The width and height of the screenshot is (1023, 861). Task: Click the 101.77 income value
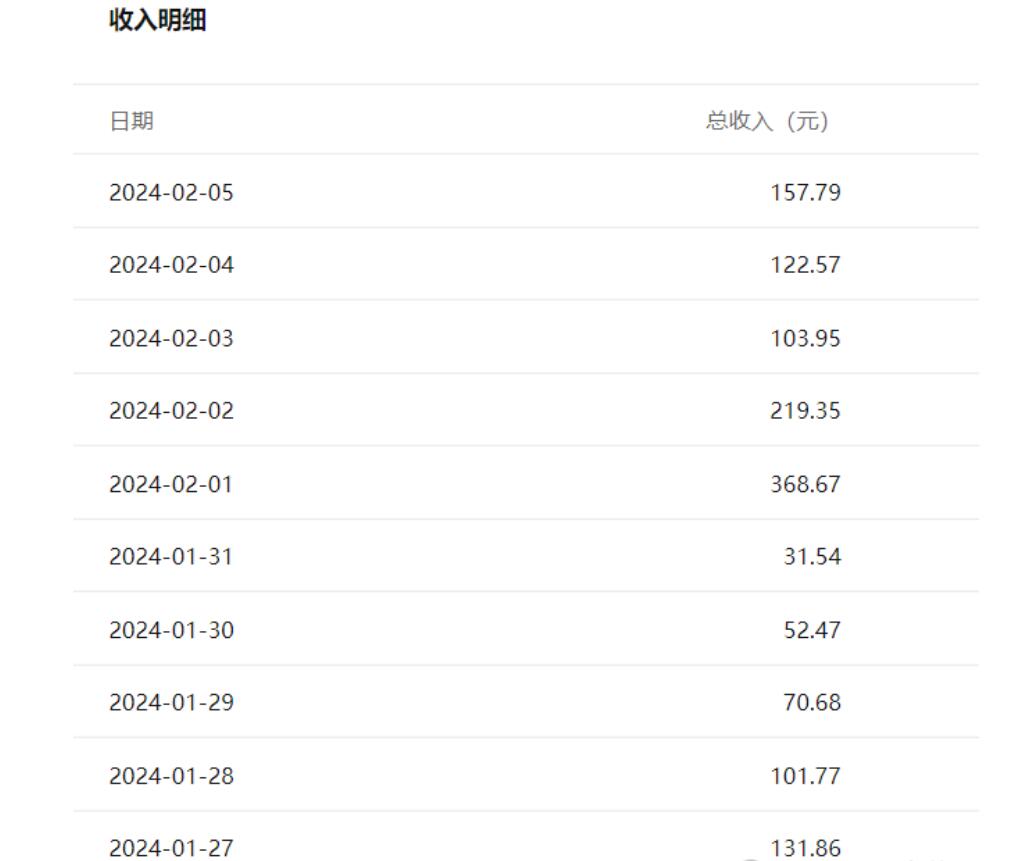click(806, 776)
